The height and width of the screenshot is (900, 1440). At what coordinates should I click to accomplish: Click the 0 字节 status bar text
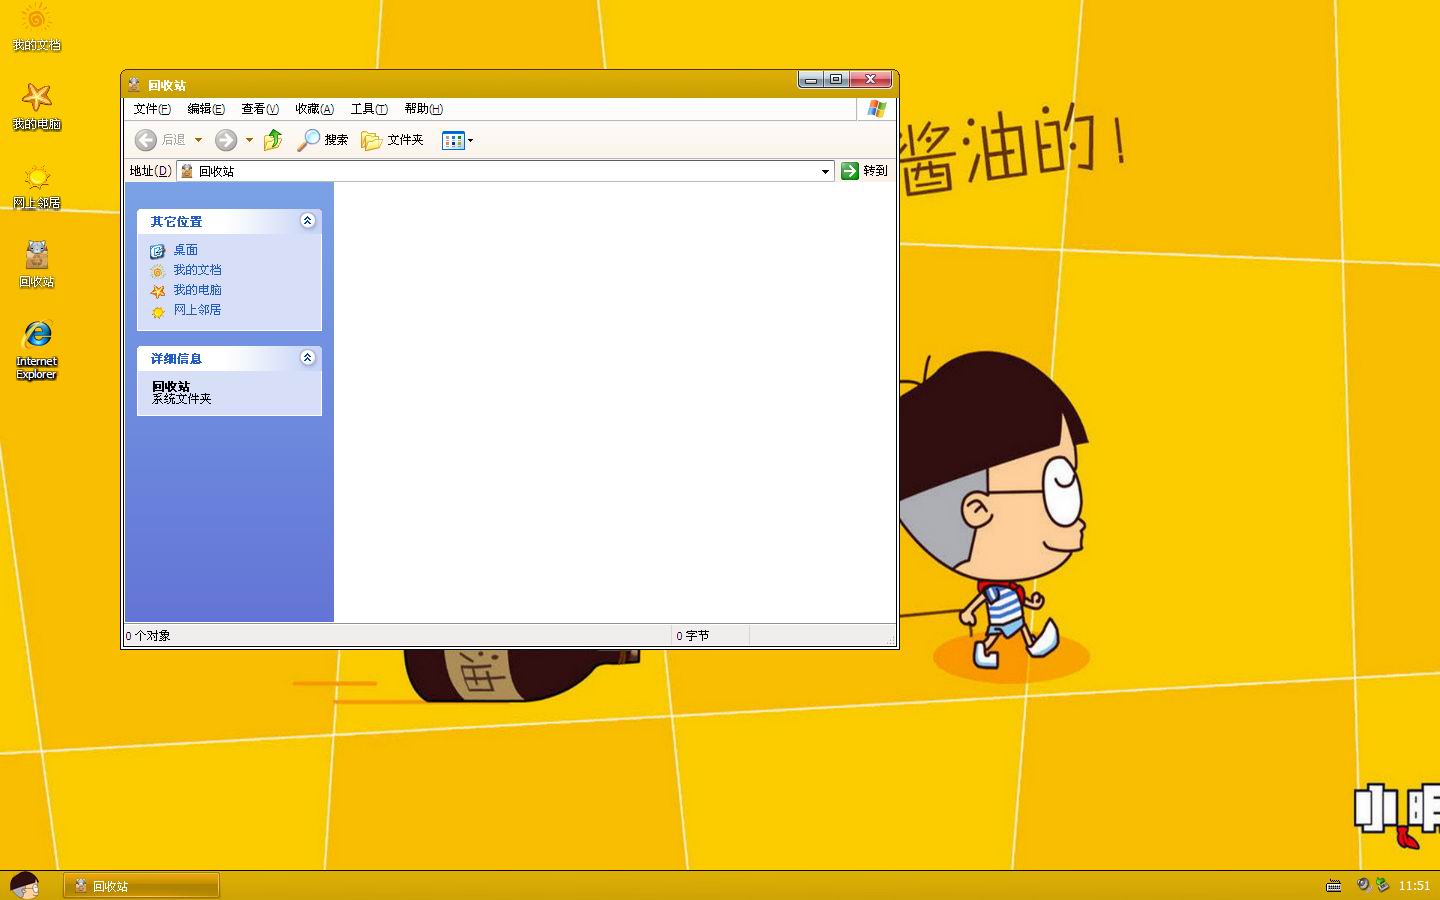click(692, 636)
